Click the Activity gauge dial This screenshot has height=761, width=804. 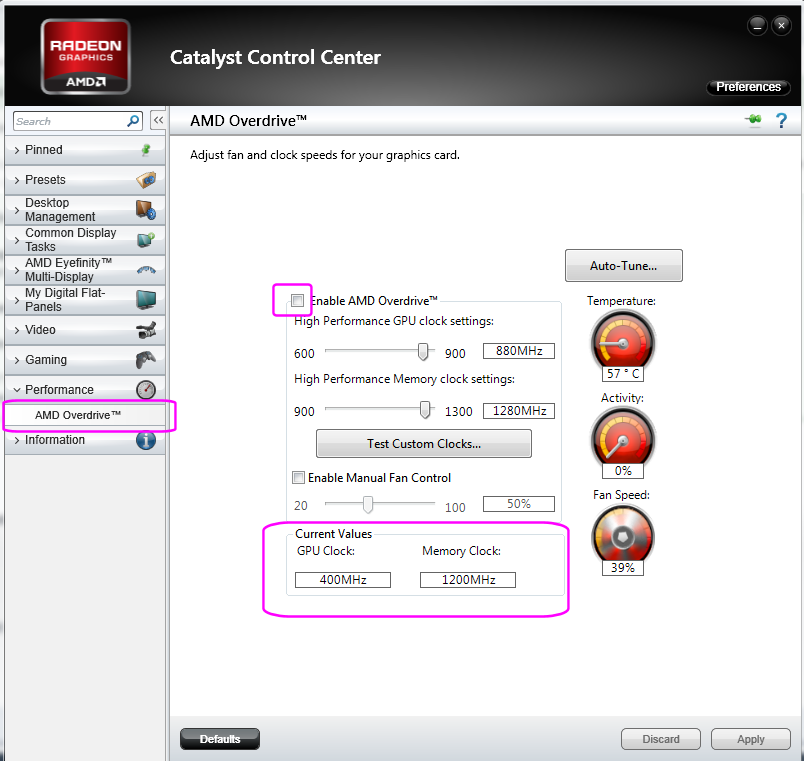[x=622, y=439]
